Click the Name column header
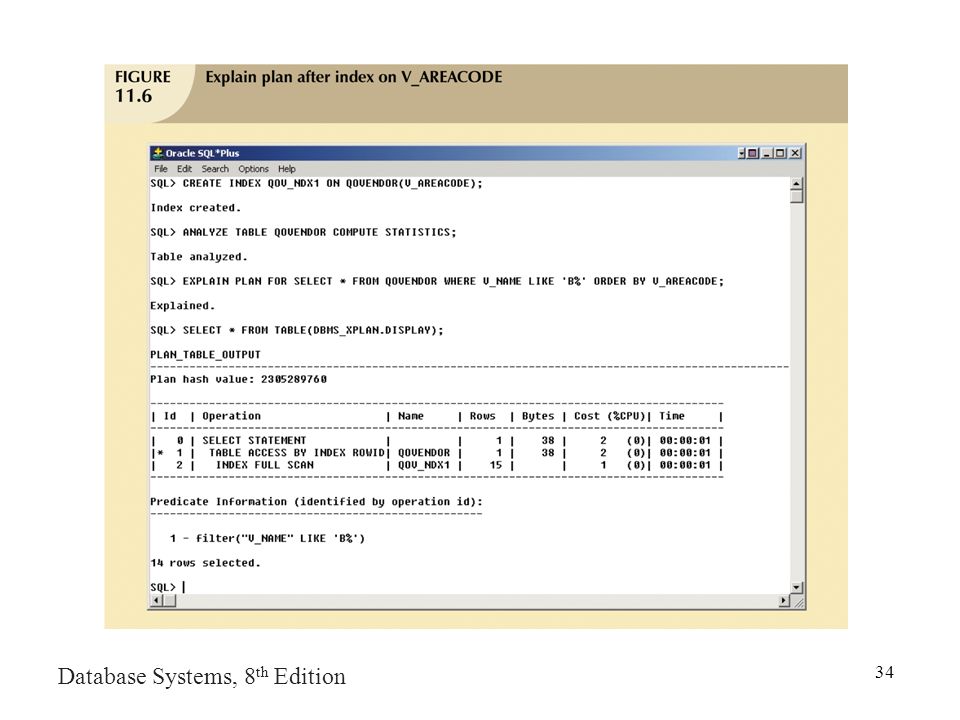 (x=411, y=416)
